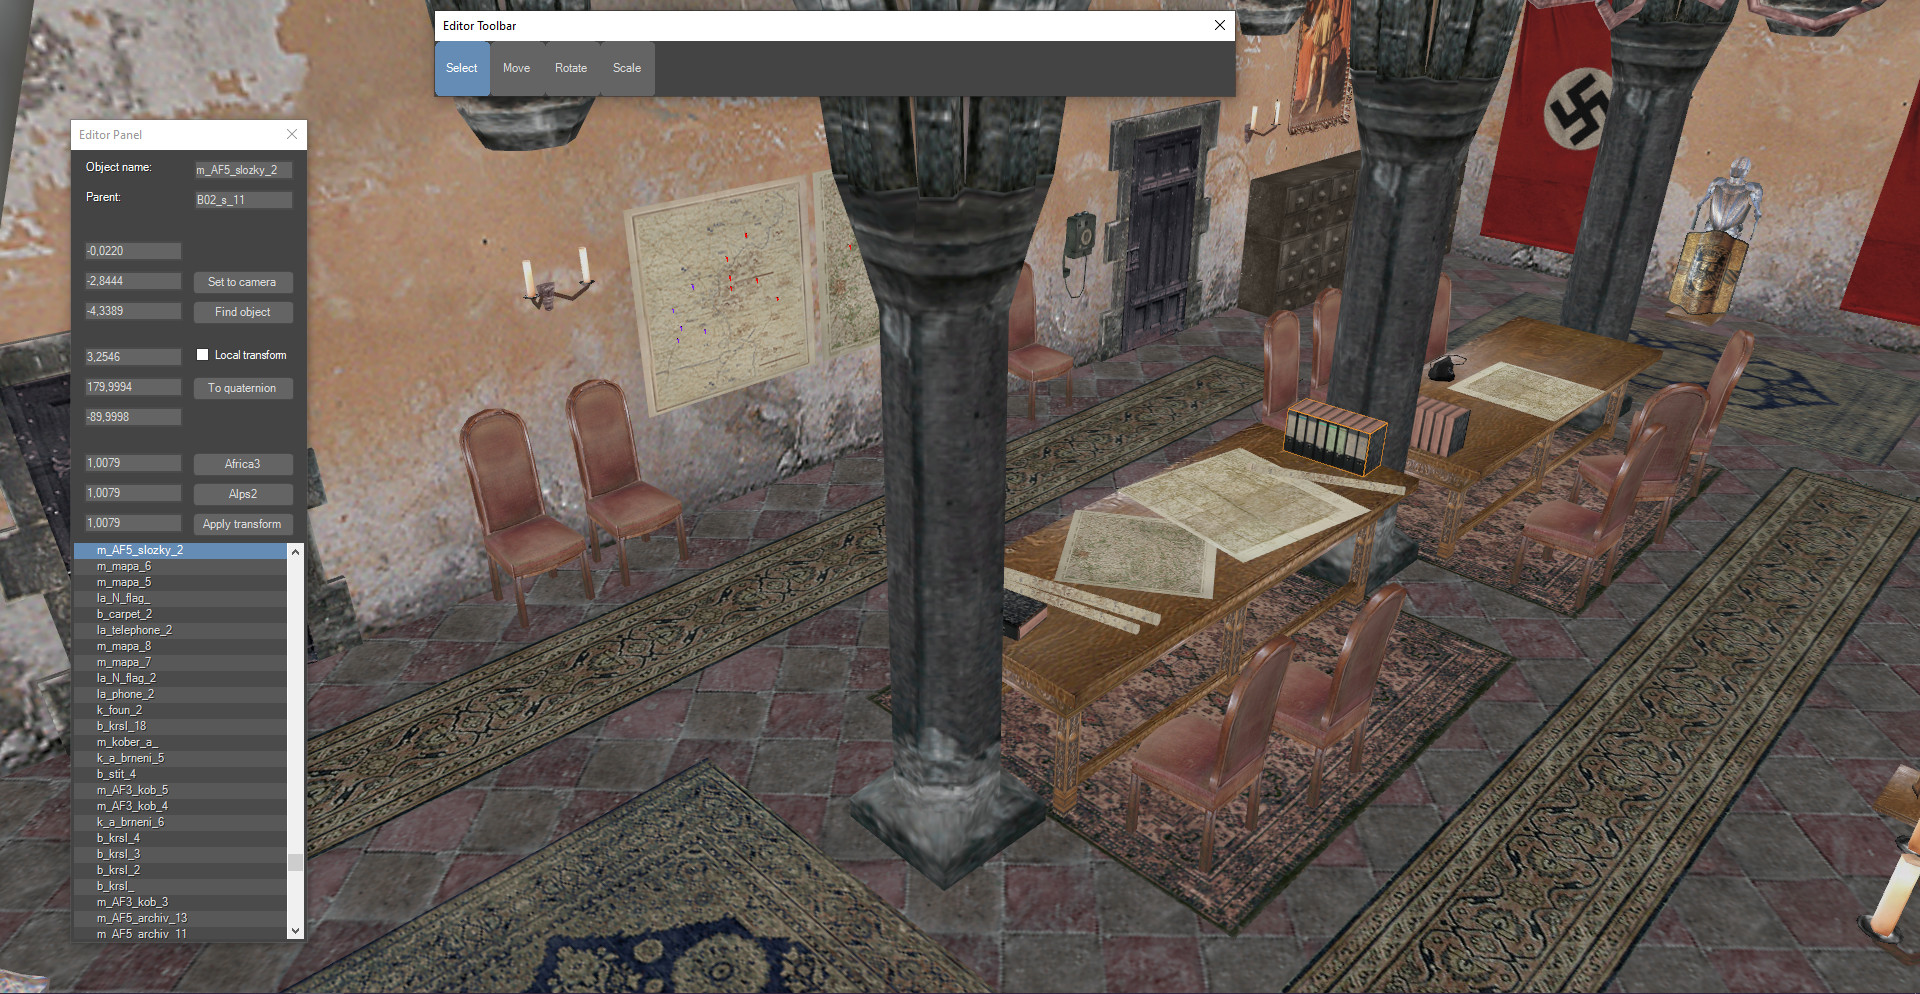This screenshot has height=994, width=1920.
Task: Enable the Local transform checkbox
Action: [x=202, y=355]
